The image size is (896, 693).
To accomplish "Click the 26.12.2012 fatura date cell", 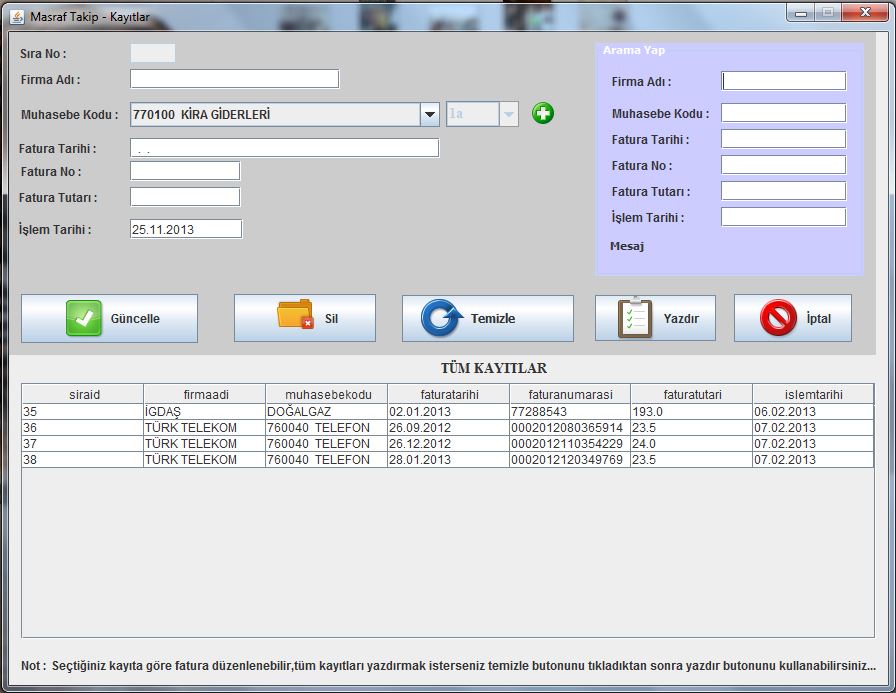I will coord(449,443).
